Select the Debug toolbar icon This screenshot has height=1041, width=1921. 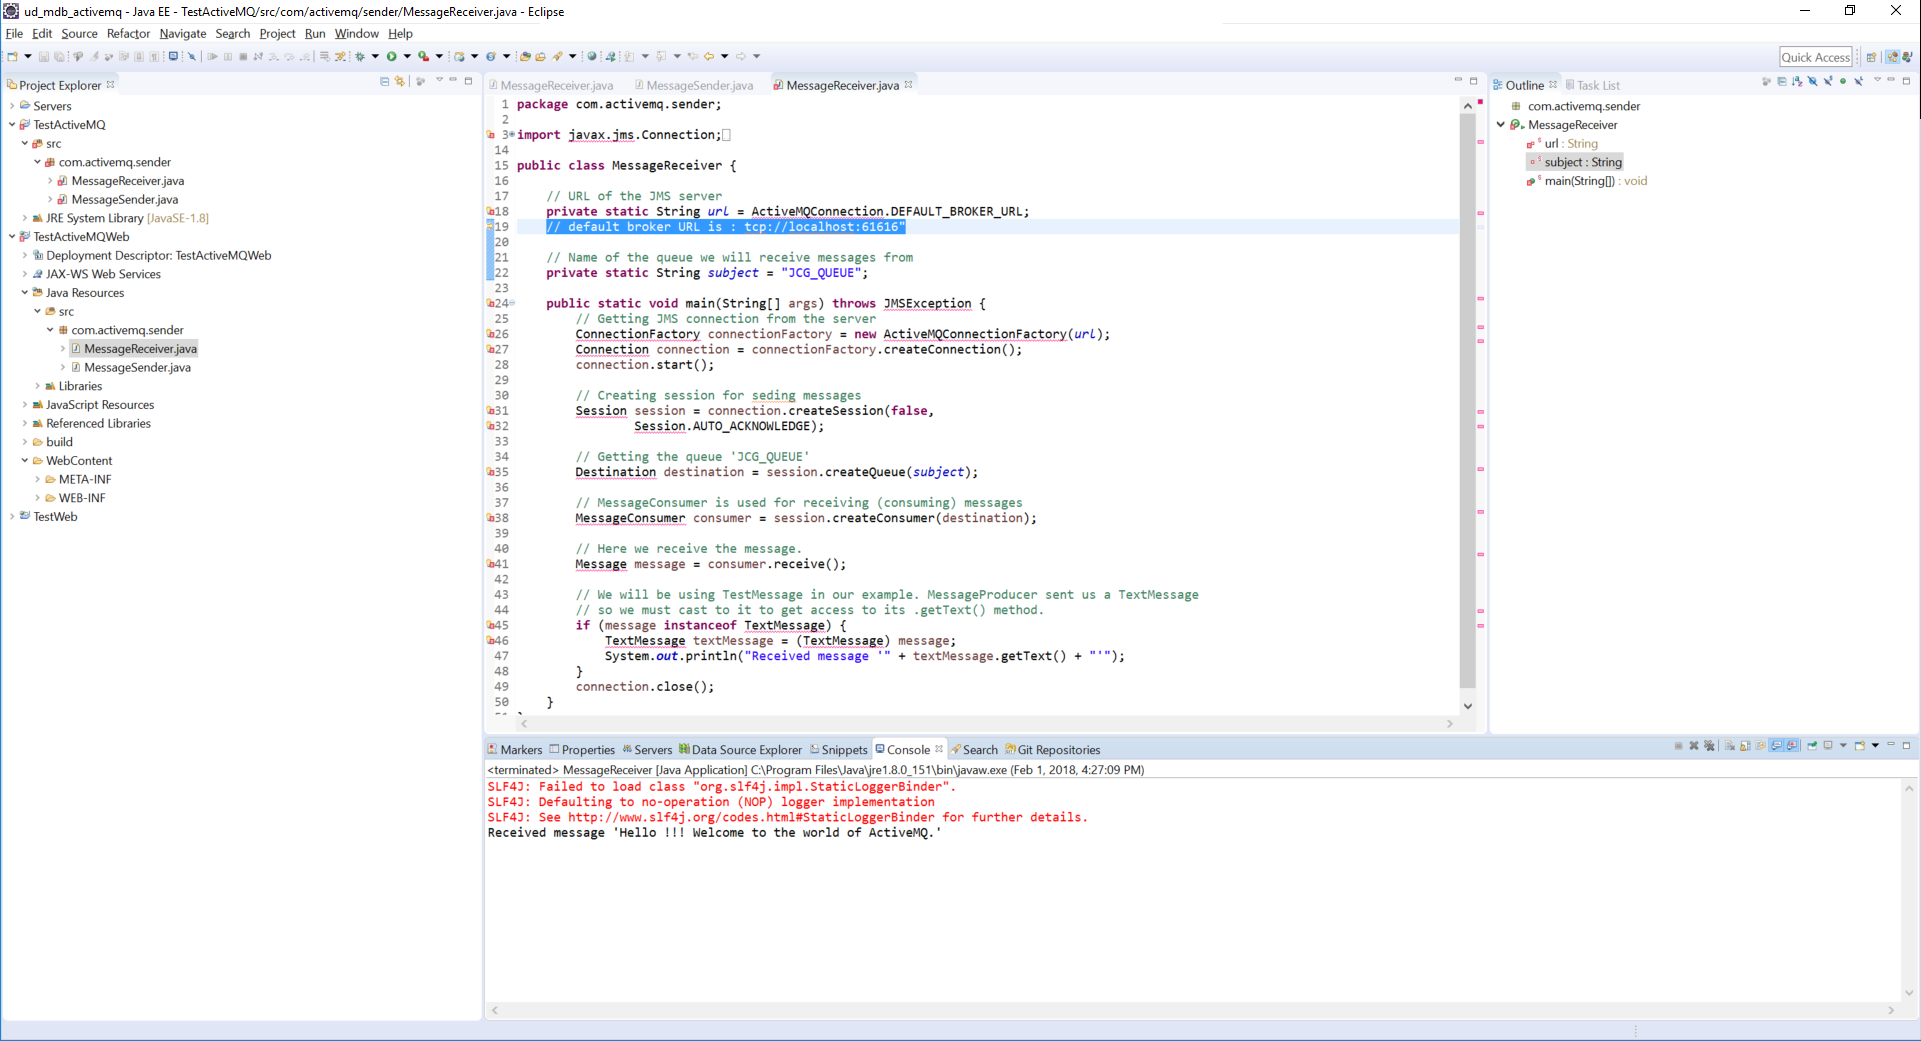point(360,56)
